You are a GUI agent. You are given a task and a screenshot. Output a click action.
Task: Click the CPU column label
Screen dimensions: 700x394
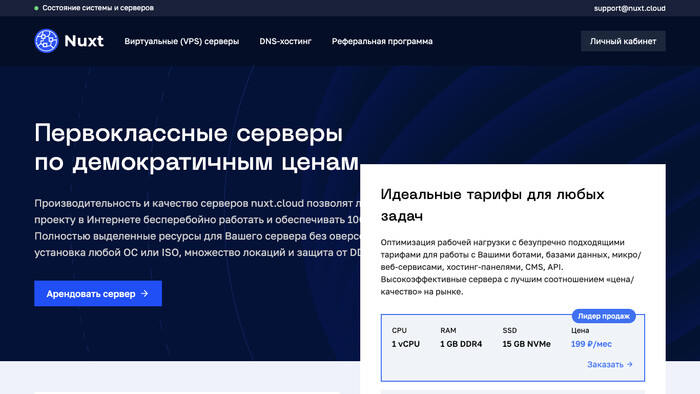[399, 331]
